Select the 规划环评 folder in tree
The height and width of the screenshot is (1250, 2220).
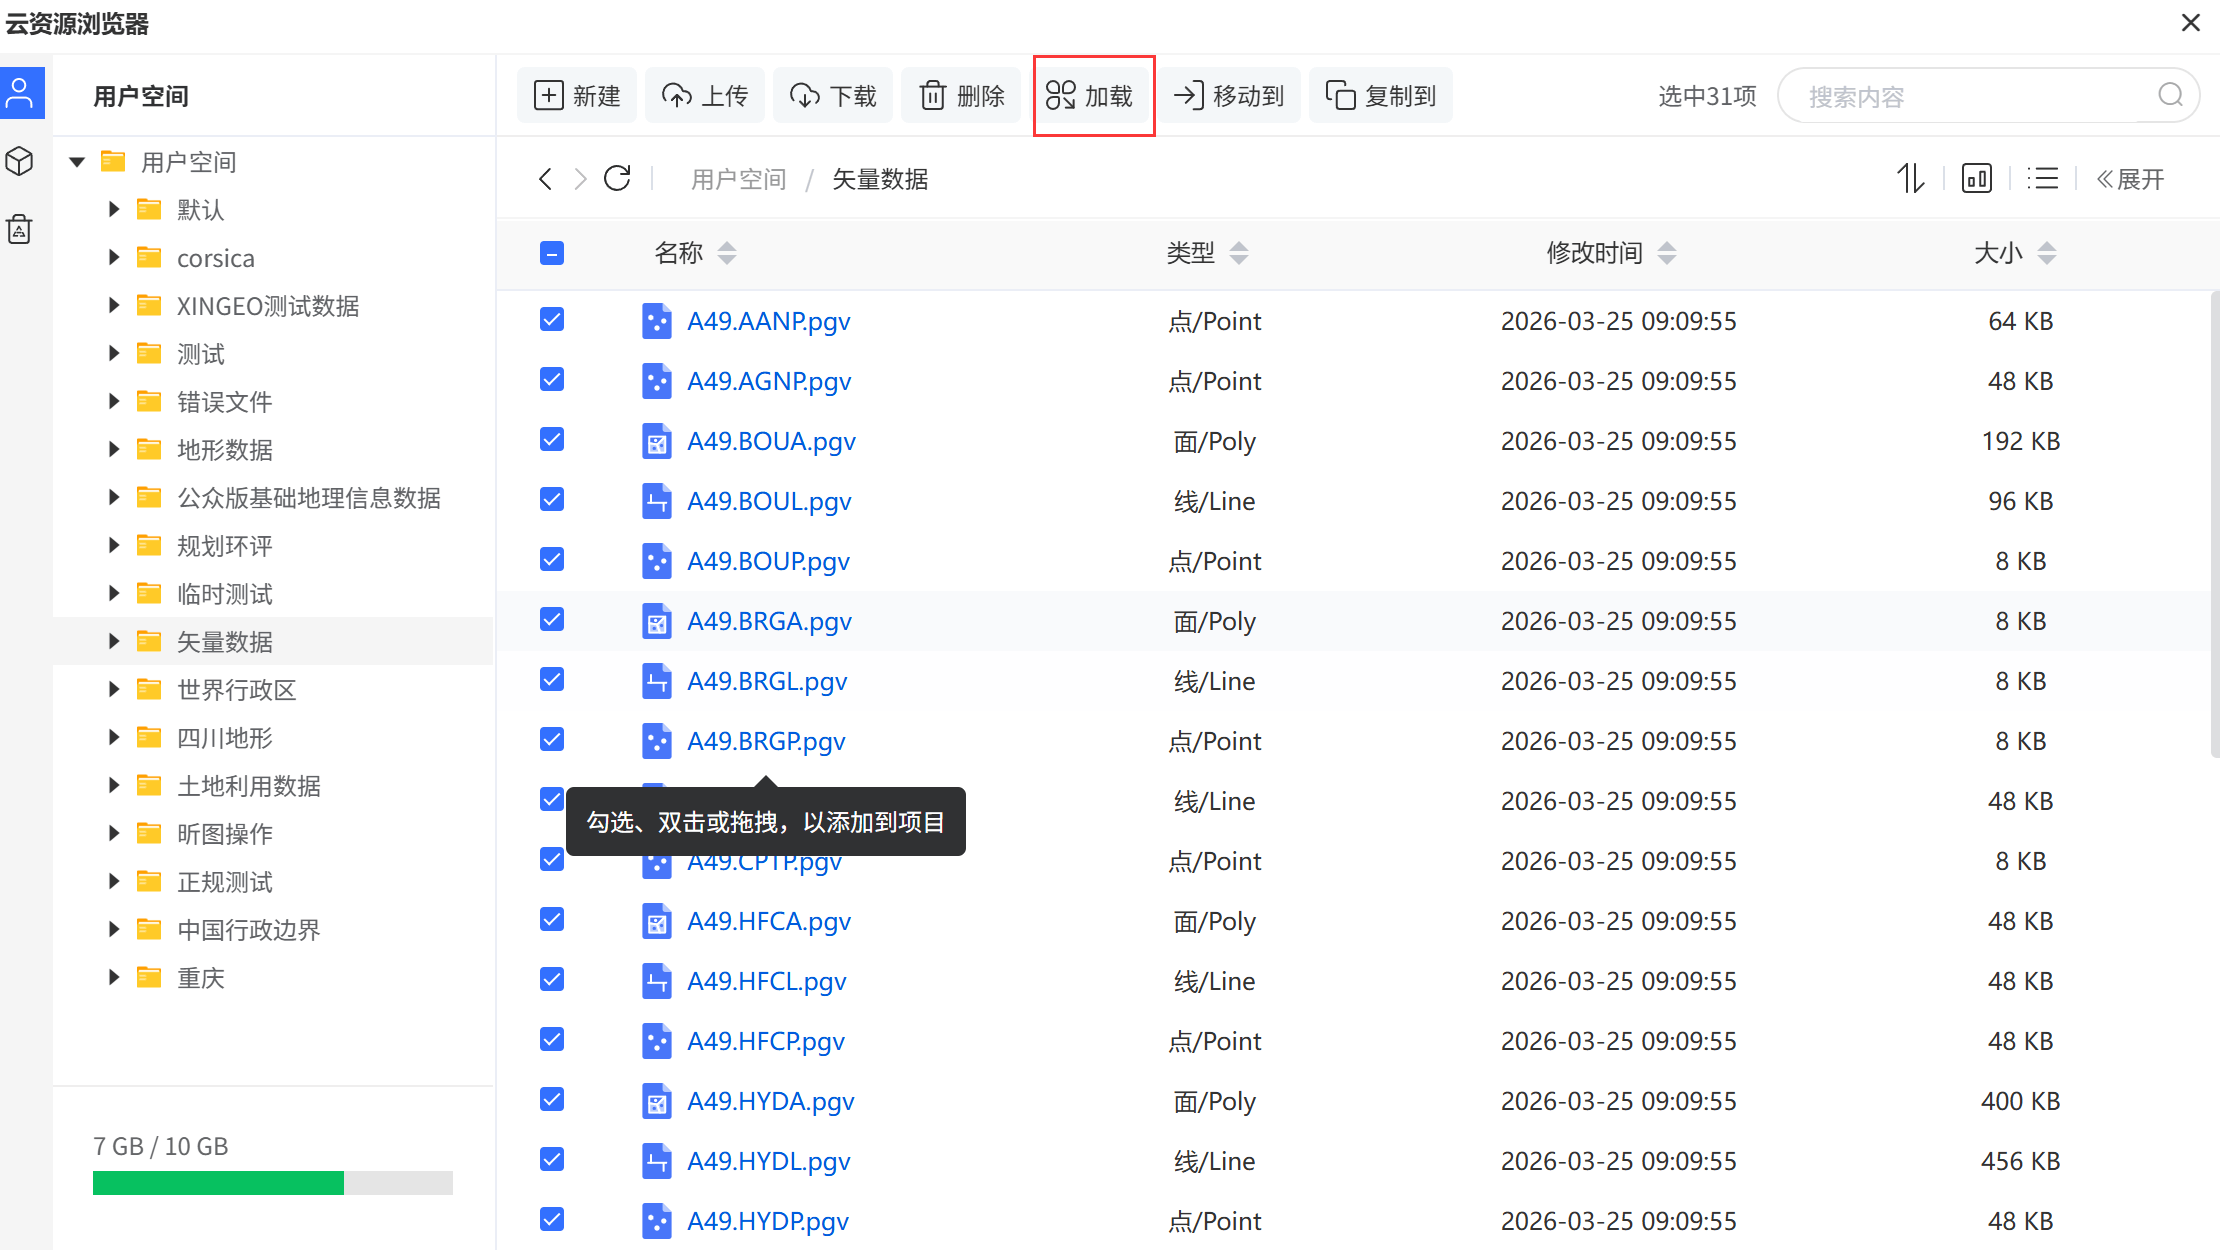pos(225,546)
